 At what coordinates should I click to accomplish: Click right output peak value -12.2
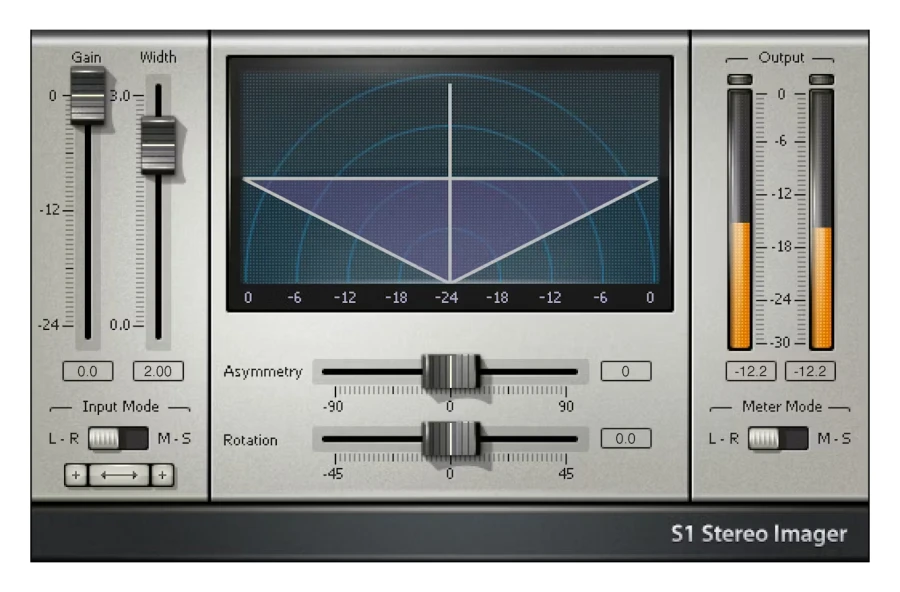(810, 372)
